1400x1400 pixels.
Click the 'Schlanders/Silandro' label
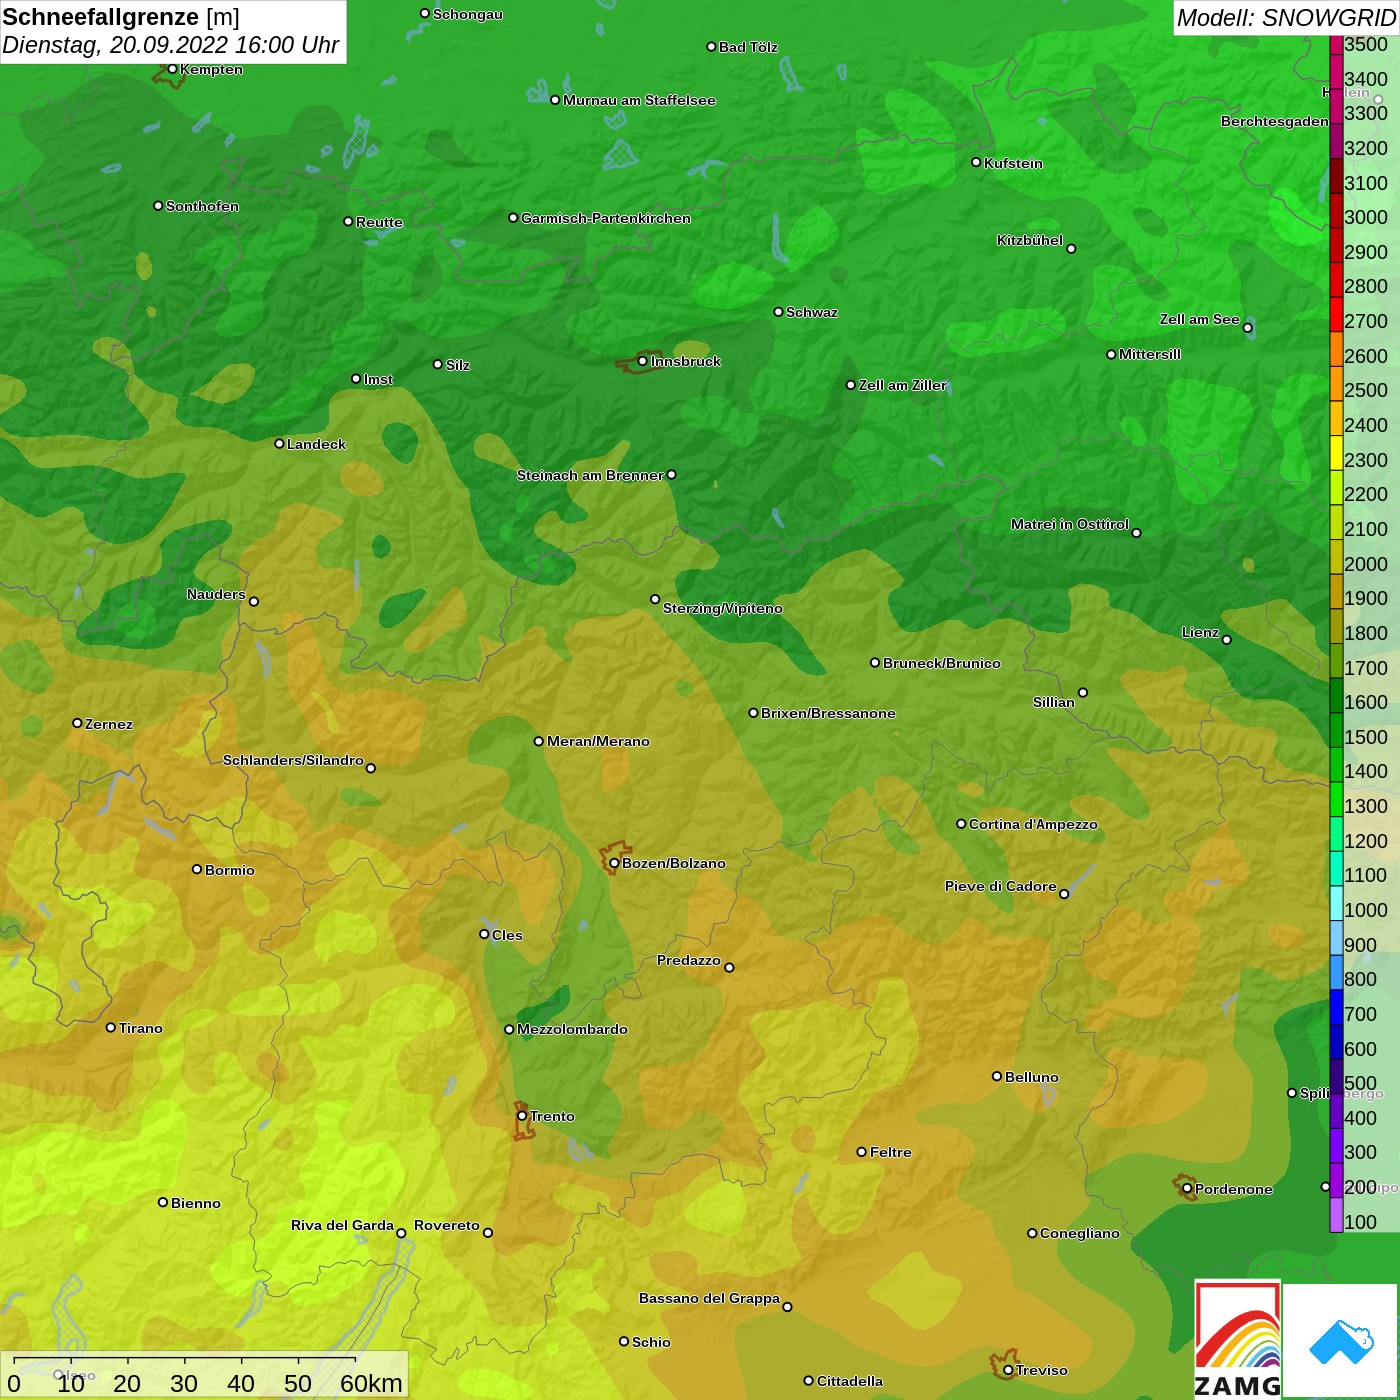click(293, 760)
